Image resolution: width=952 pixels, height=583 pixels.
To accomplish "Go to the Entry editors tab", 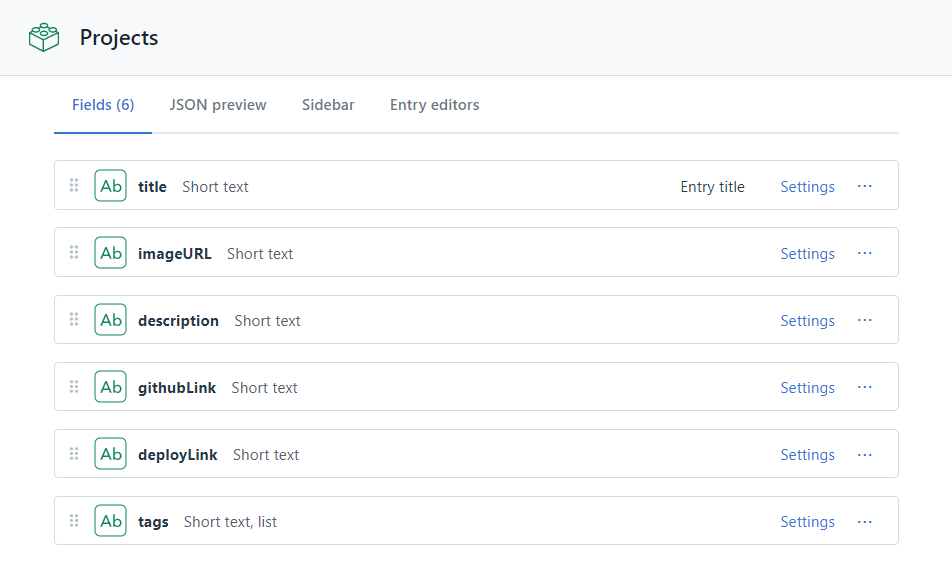I will click(x=434, y=105).
